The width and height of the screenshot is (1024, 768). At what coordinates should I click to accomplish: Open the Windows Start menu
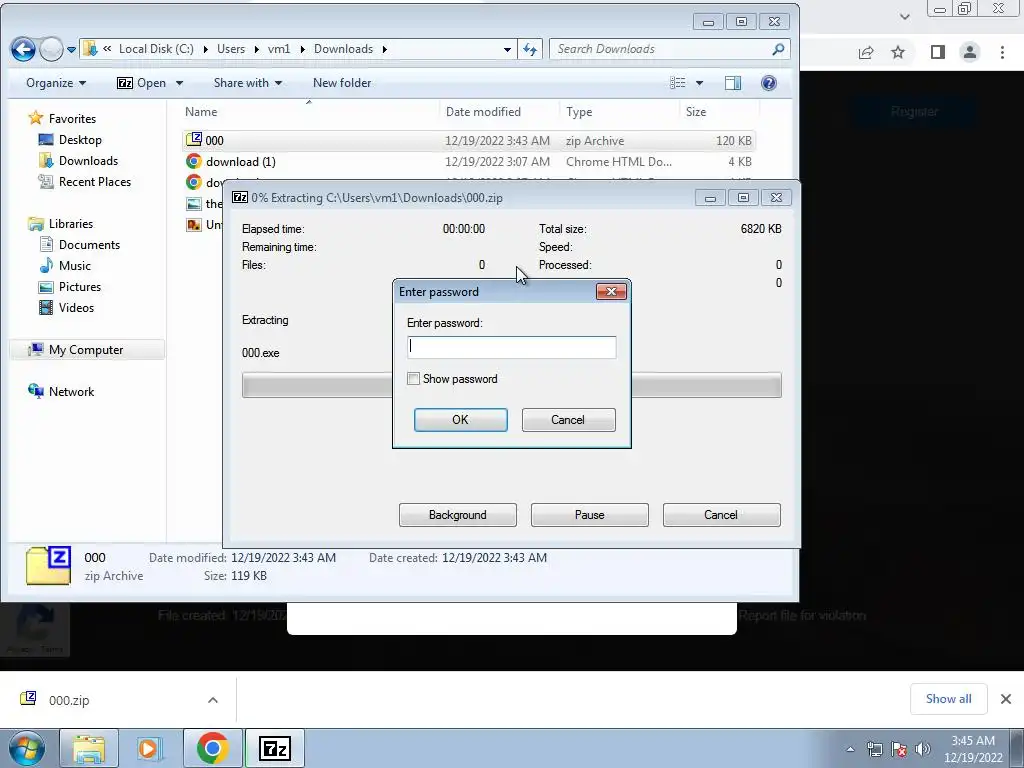click(x=27, y=748)
